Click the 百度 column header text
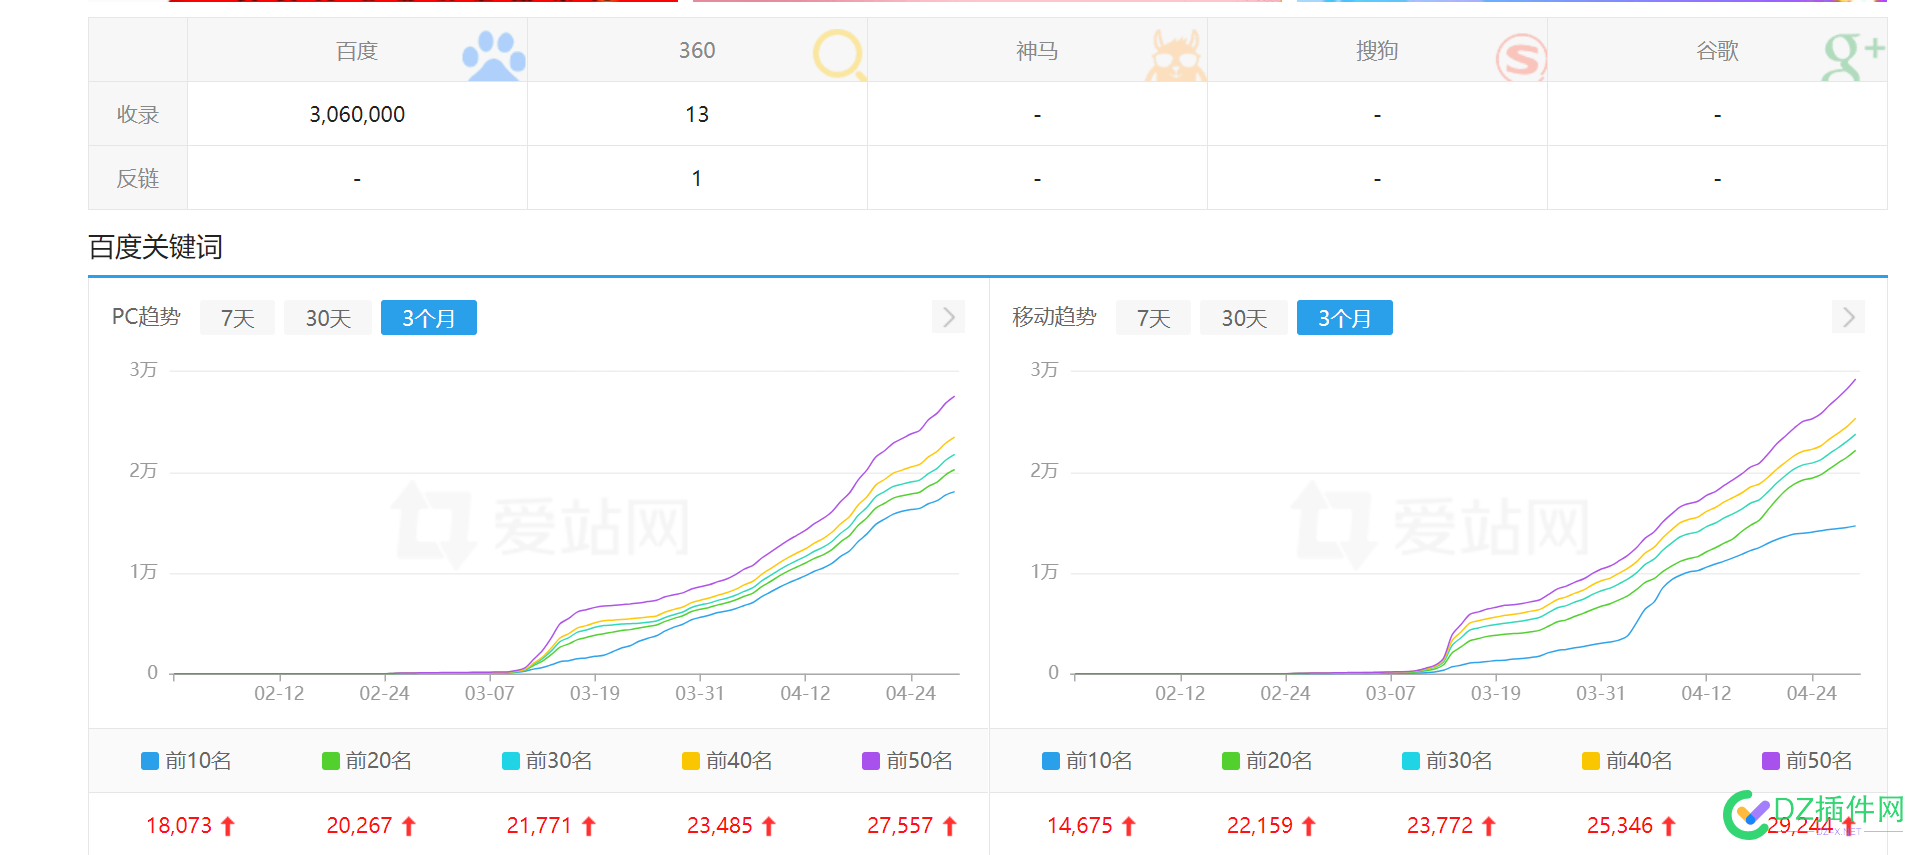Viewport: 1923px width, 855px height. [x=357, y=51]
